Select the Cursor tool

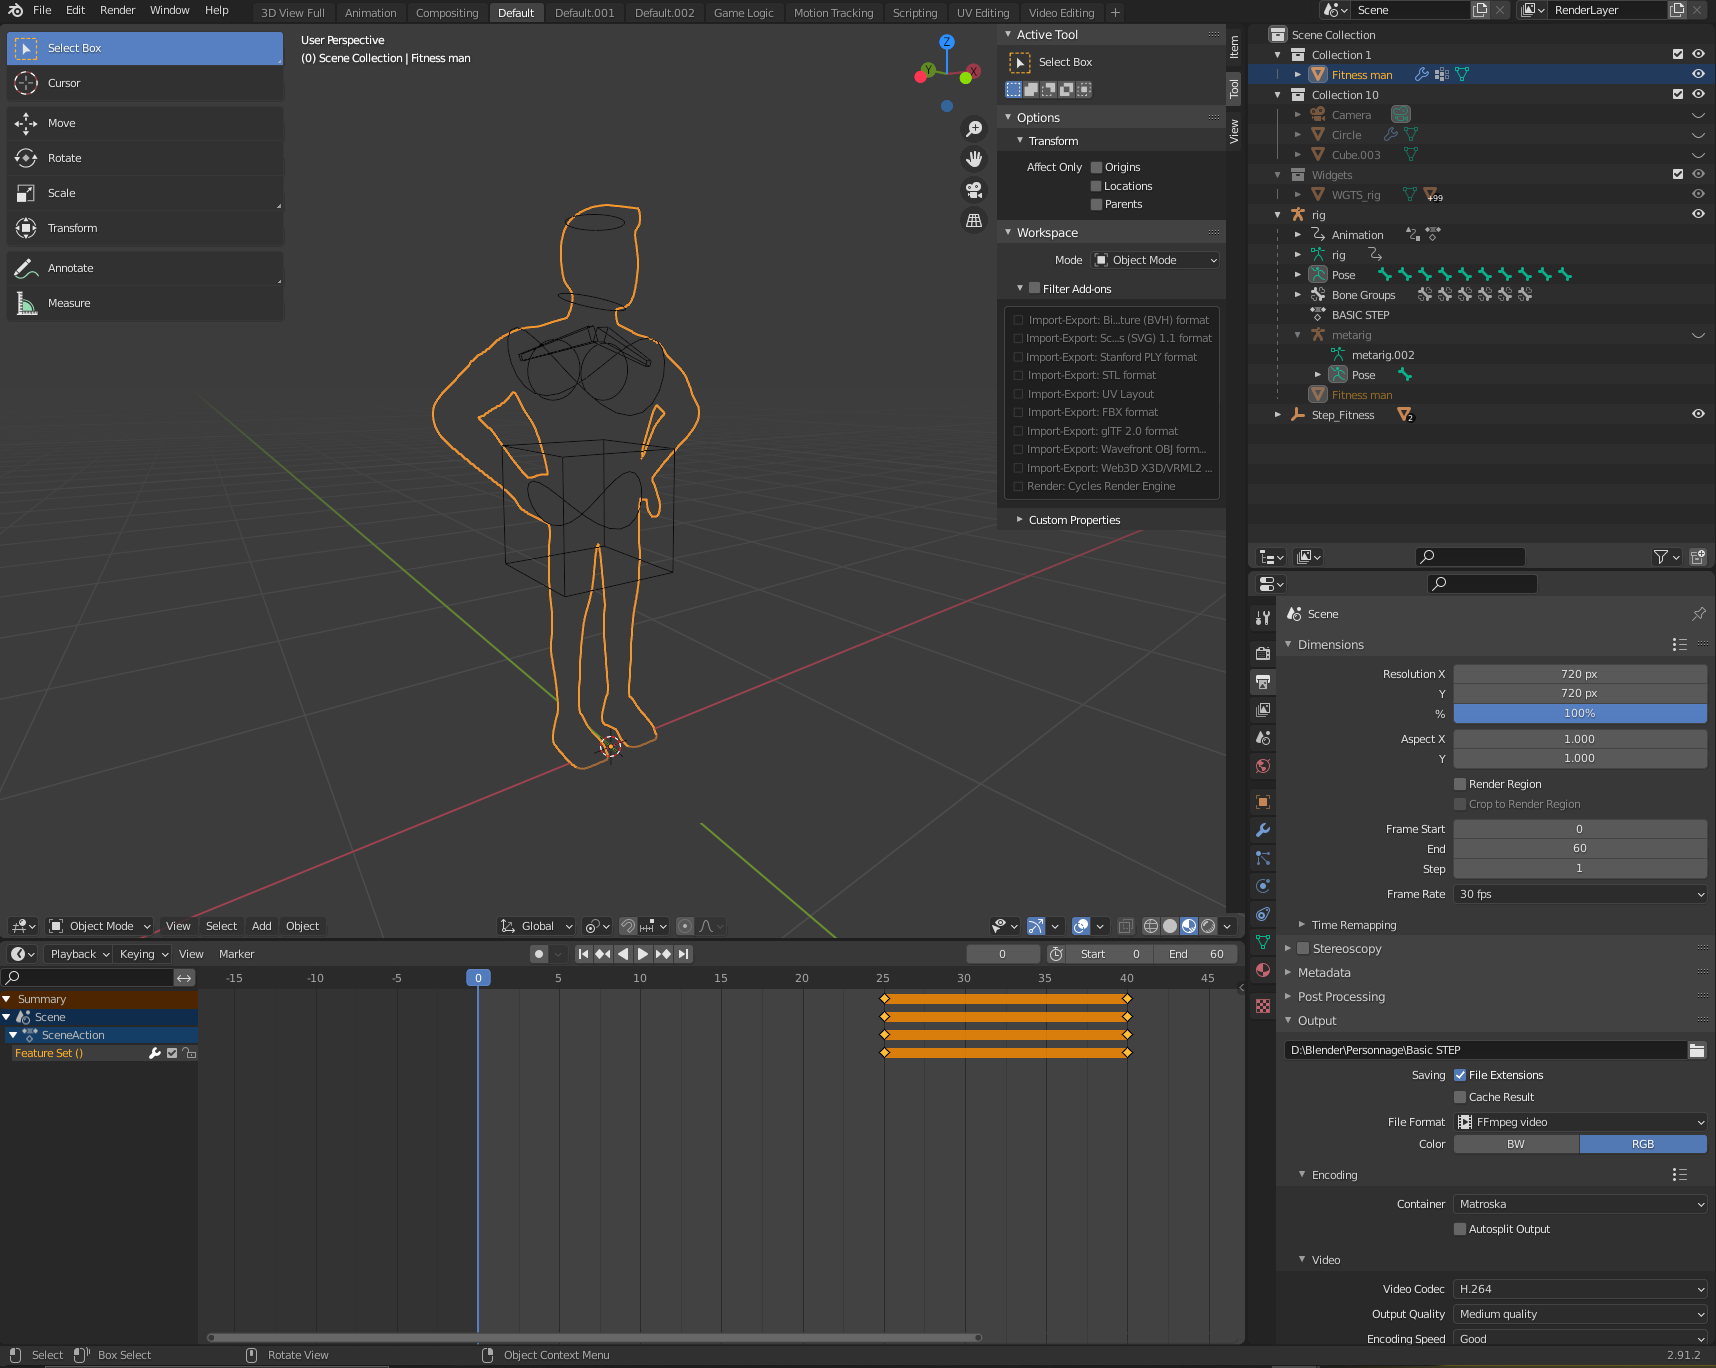[x=145, y=83]
